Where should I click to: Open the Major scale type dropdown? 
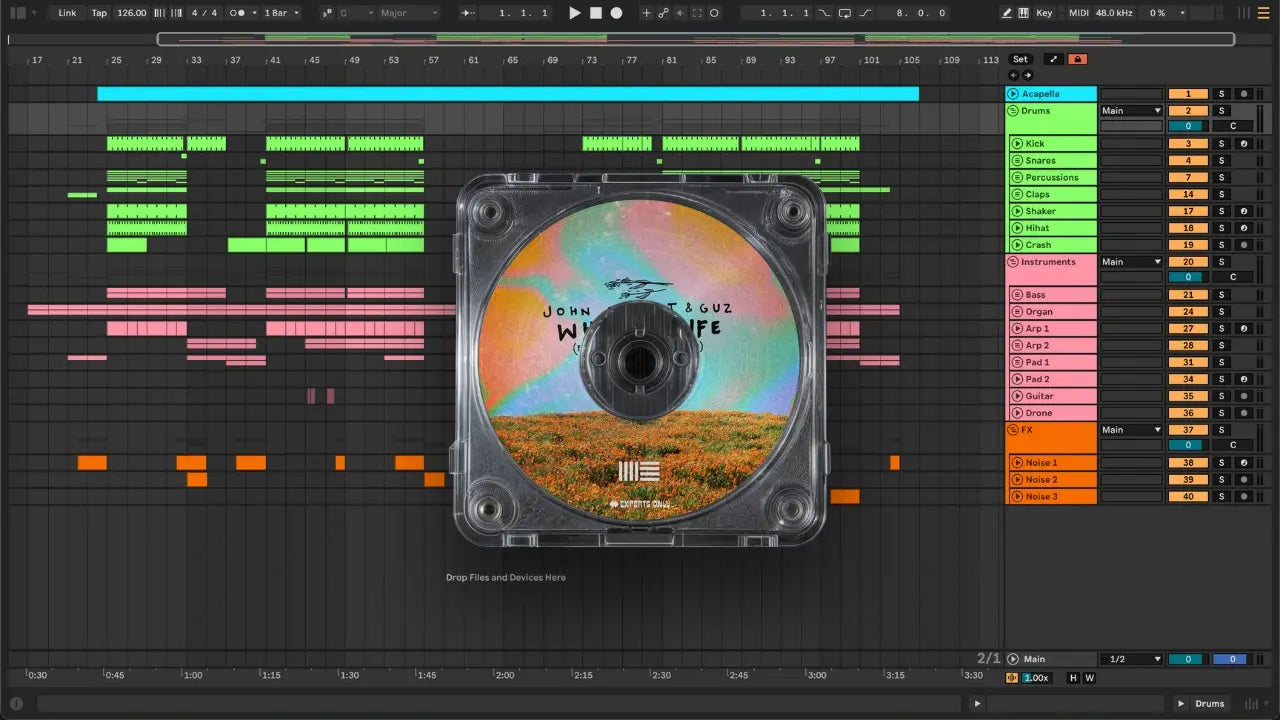coord(408,13)
